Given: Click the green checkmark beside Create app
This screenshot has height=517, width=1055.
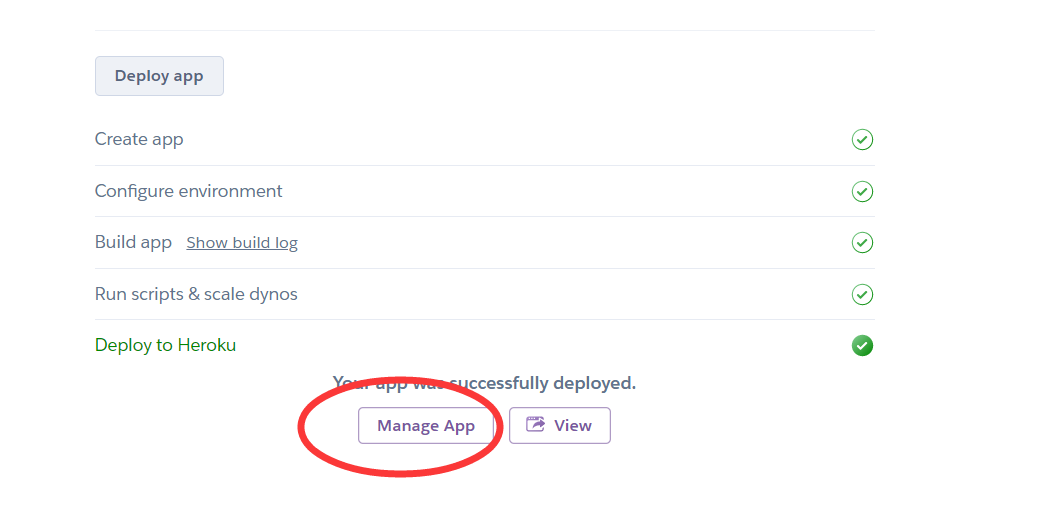Looking at the screenshot, I should (x=862, y=140).
